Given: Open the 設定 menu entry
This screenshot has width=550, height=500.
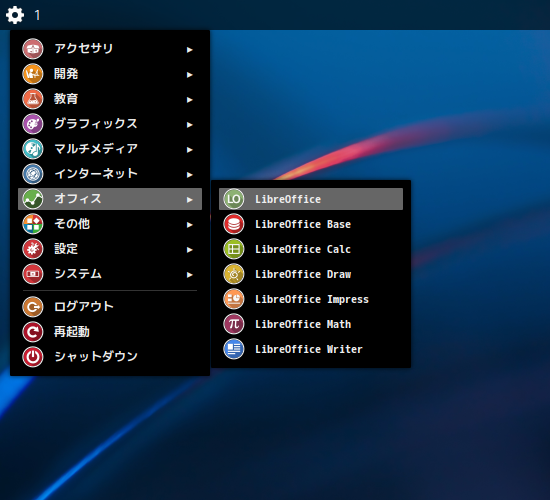Looking at the screenshot, I should point(110,249).
